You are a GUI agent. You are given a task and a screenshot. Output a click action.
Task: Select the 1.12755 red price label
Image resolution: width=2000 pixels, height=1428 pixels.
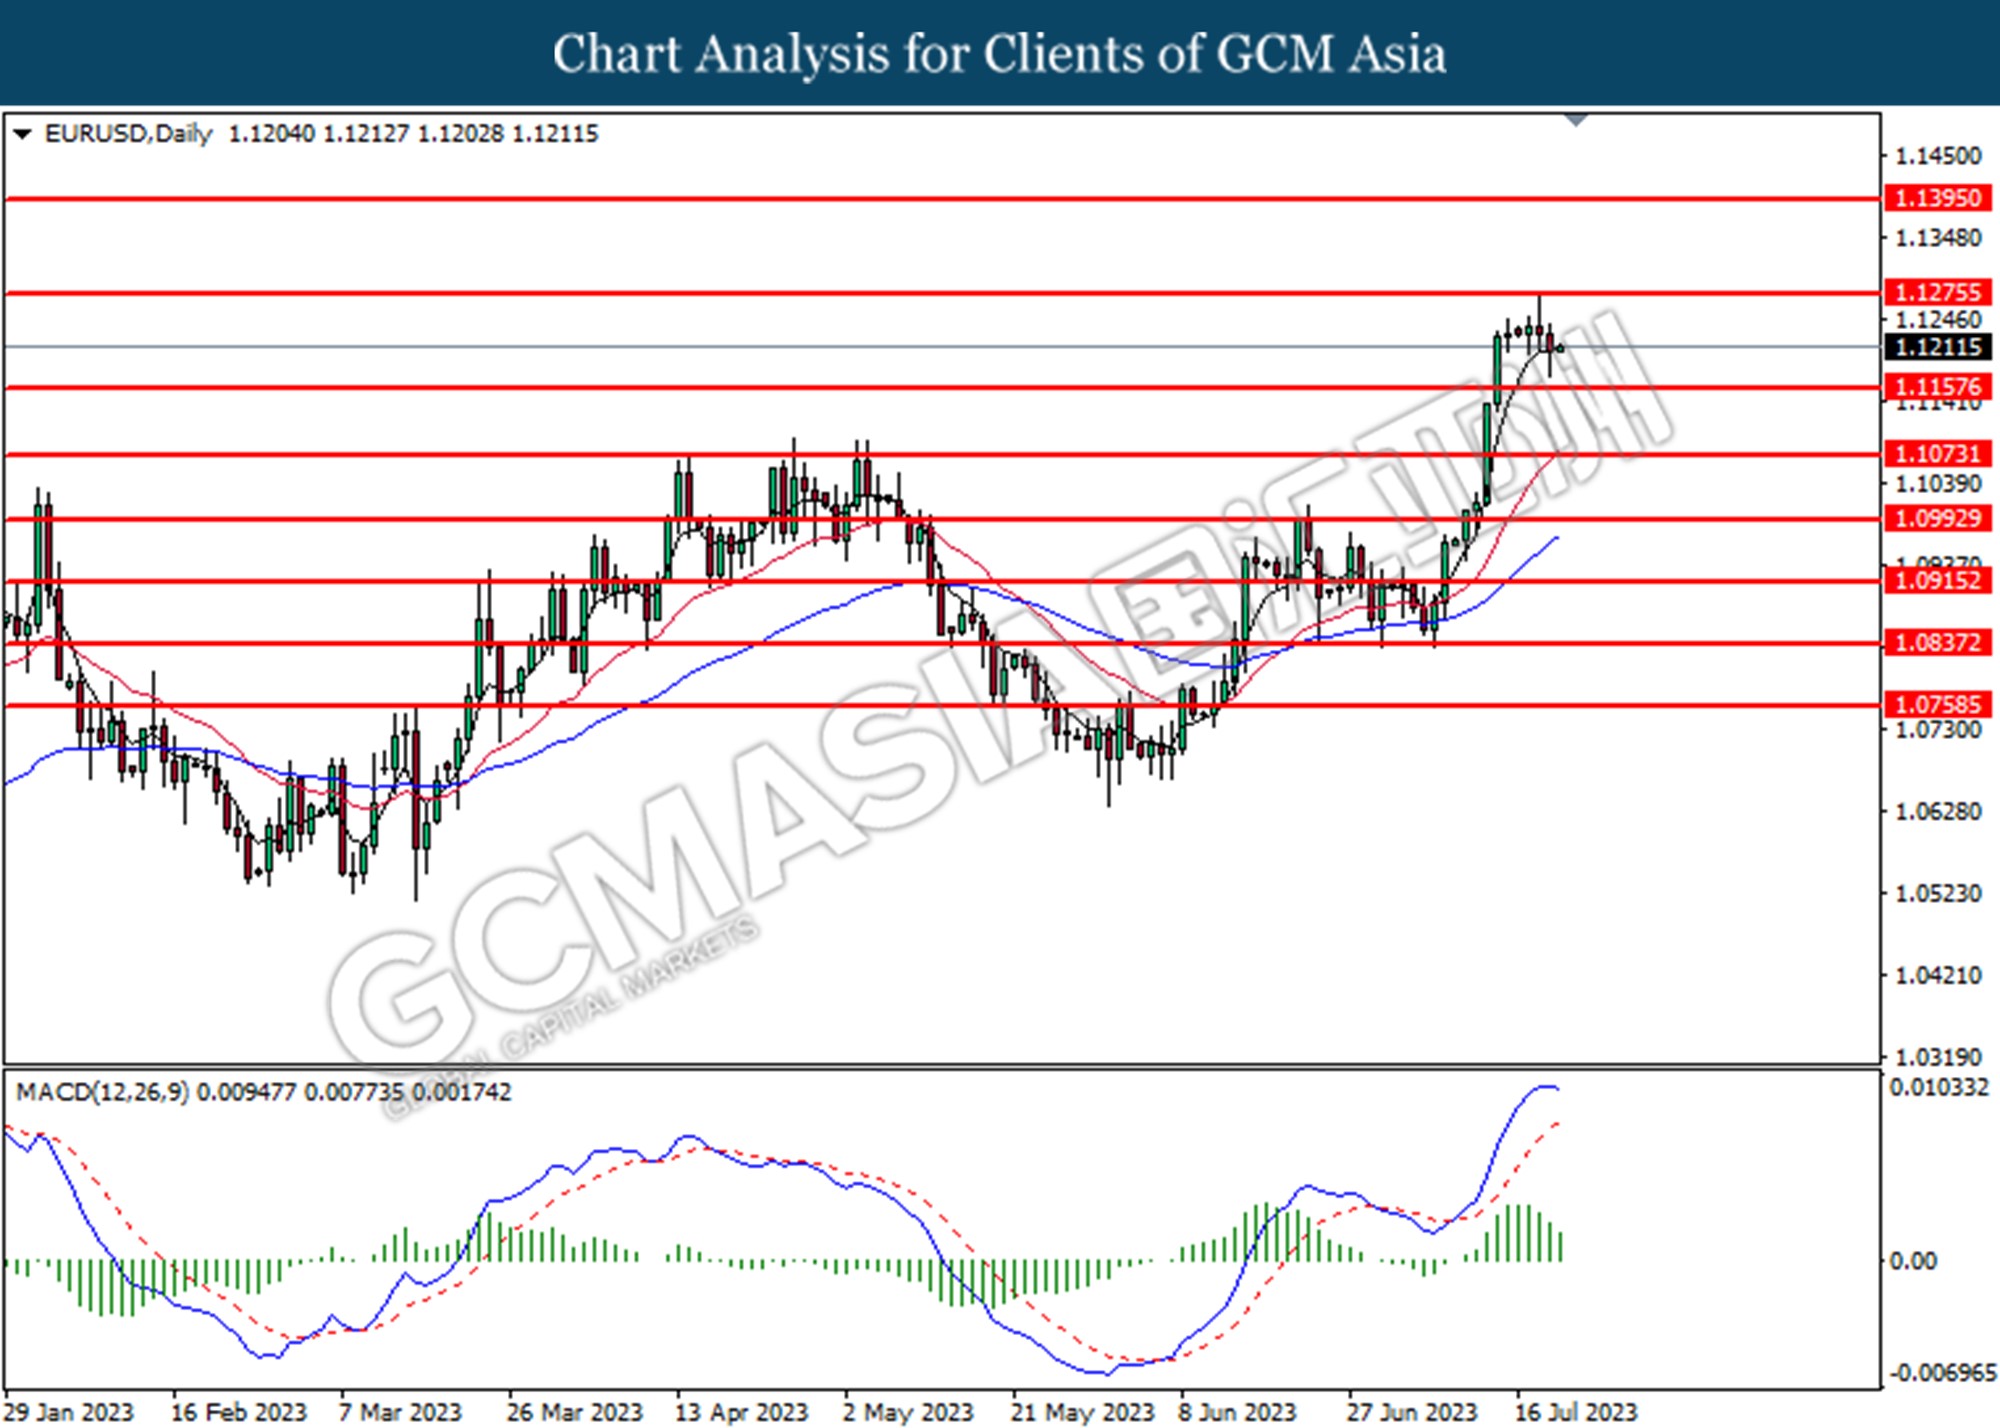point(1938,292)
